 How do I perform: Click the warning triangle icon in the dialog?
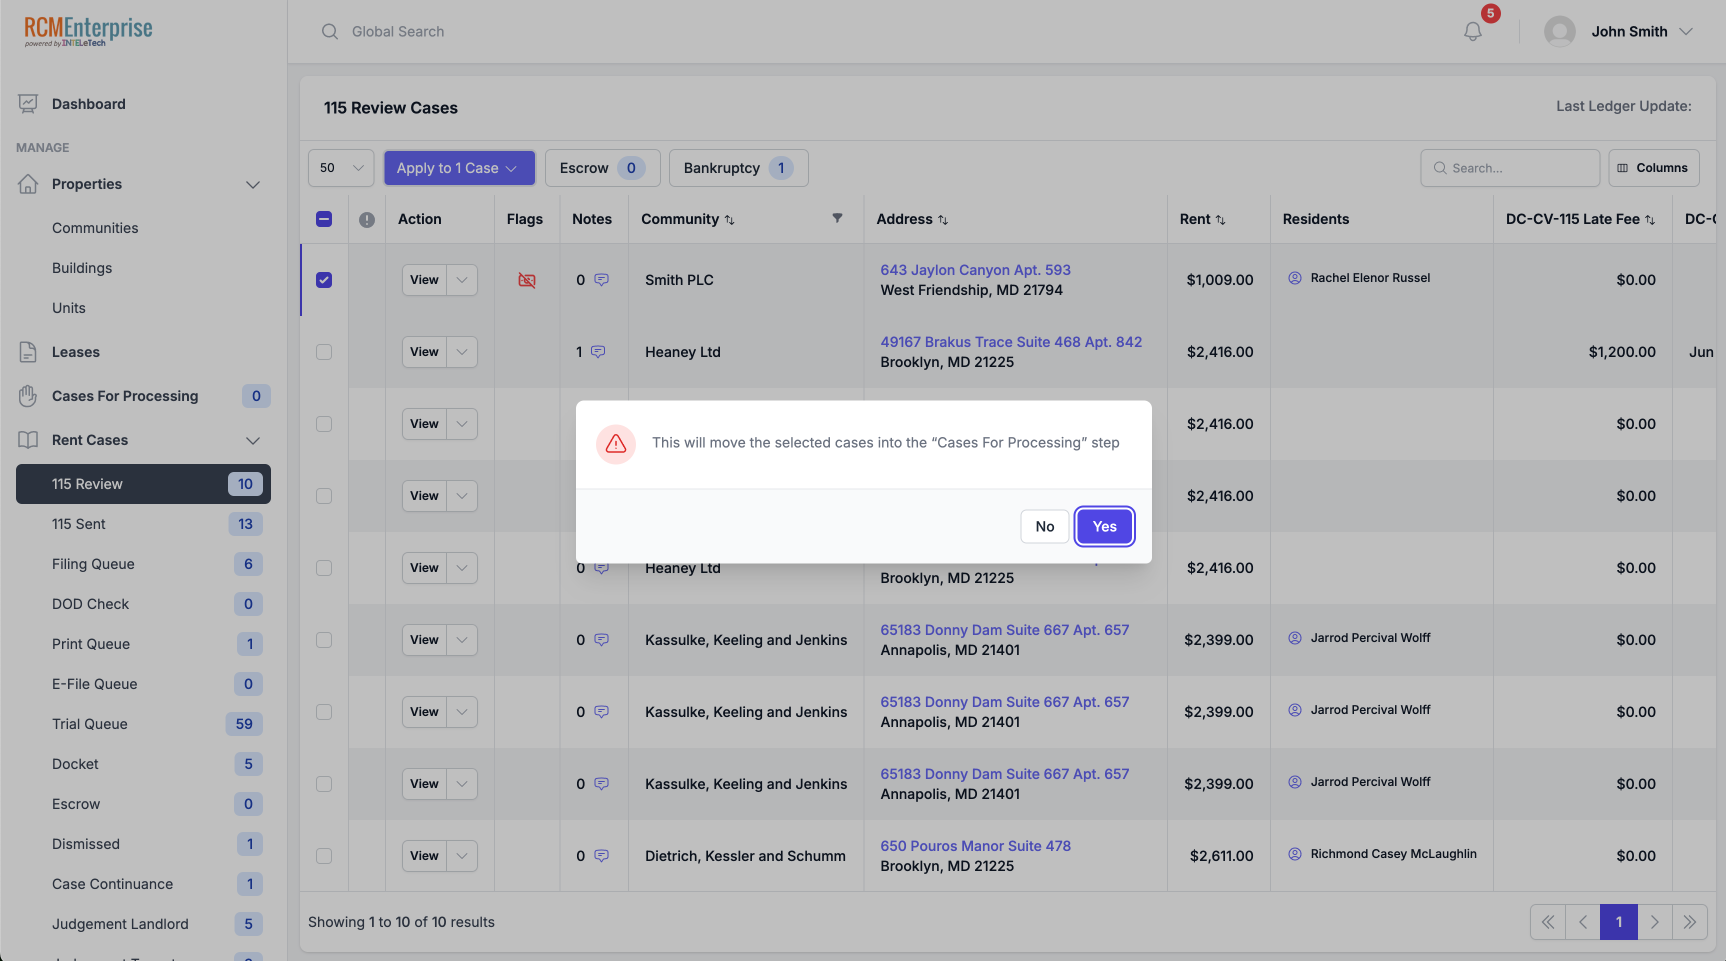pyautogui.click(x=615, y=444)
